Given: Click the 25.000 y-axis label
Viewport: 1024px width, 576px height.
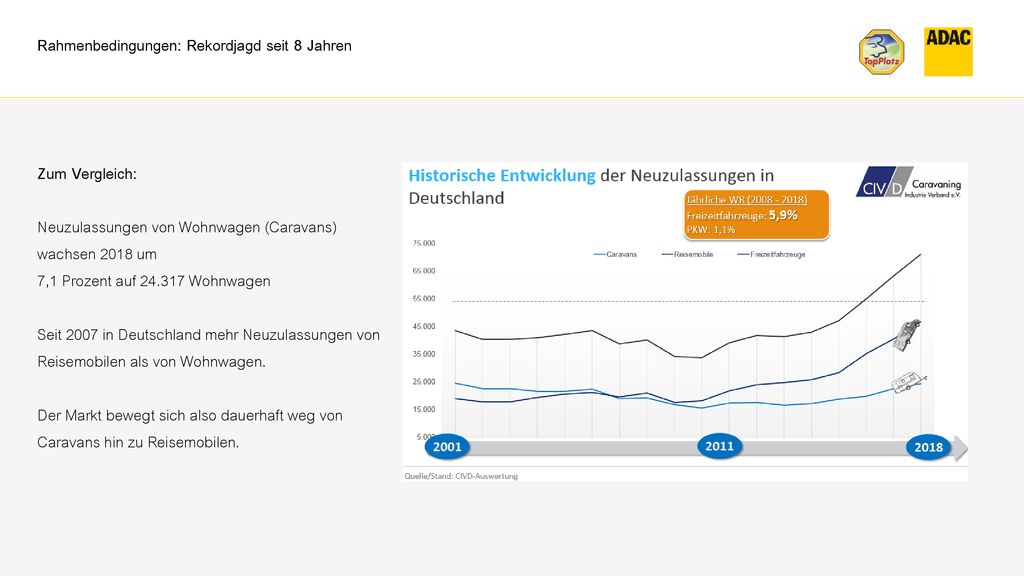Looking at the screenshot, I should click(x=424, y=382).
